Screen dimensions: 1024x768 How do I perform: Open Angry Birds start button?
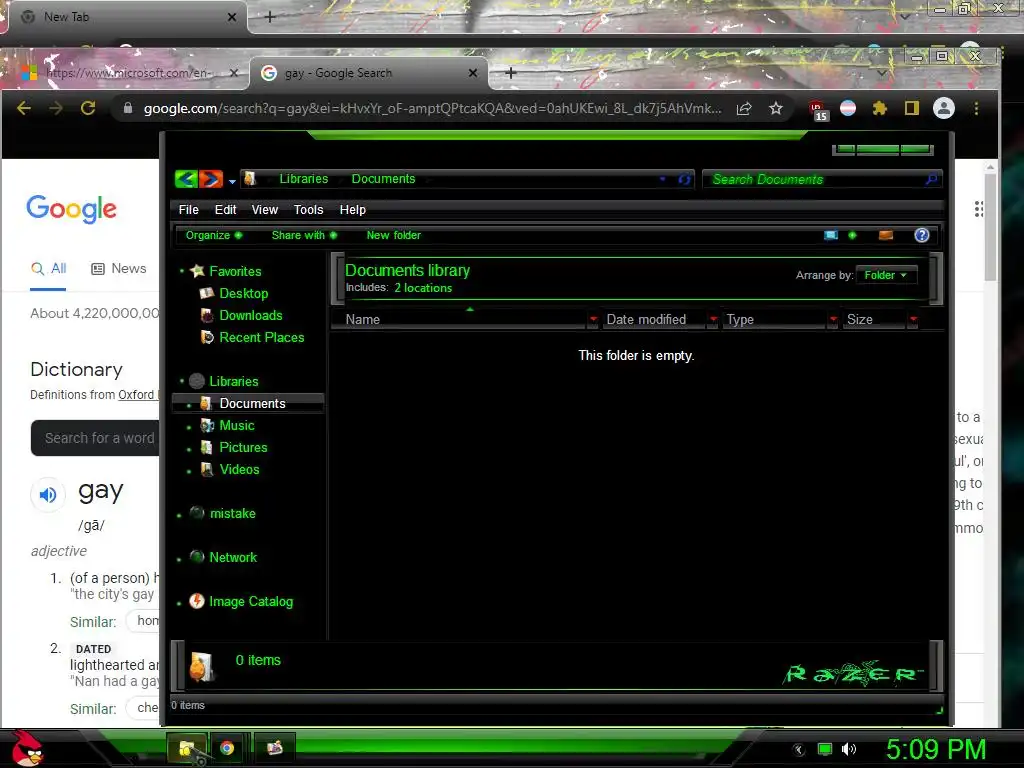click(x=27, y=748)
